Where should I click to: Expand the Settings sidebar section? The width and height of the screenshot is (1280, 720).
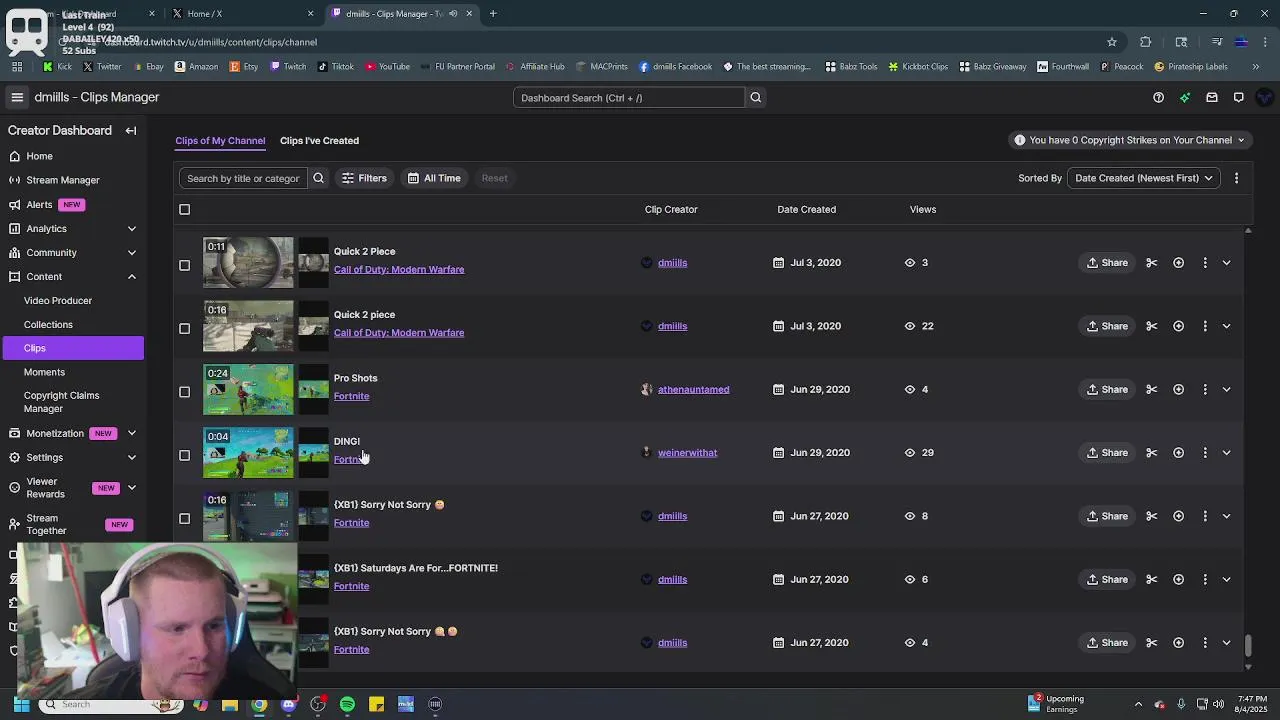(x=132, y=457)
